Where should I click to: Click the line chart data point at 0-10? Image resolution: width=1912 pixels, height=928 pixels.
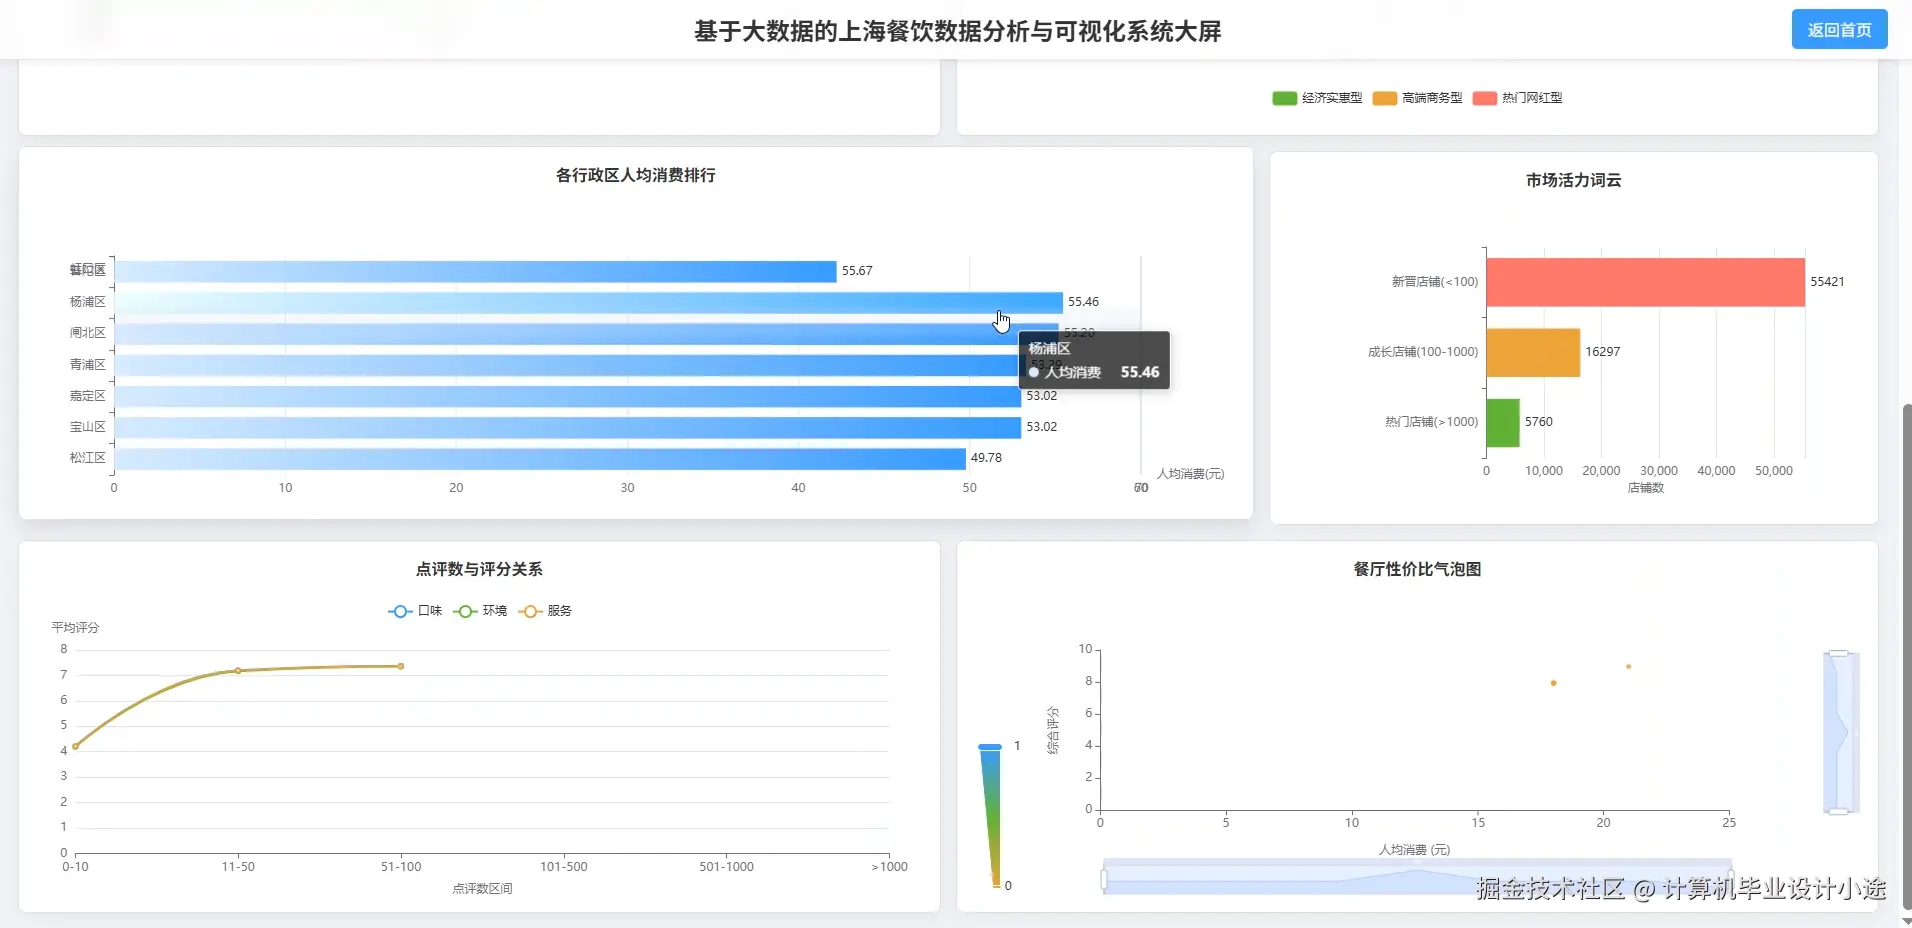point(75,746)
